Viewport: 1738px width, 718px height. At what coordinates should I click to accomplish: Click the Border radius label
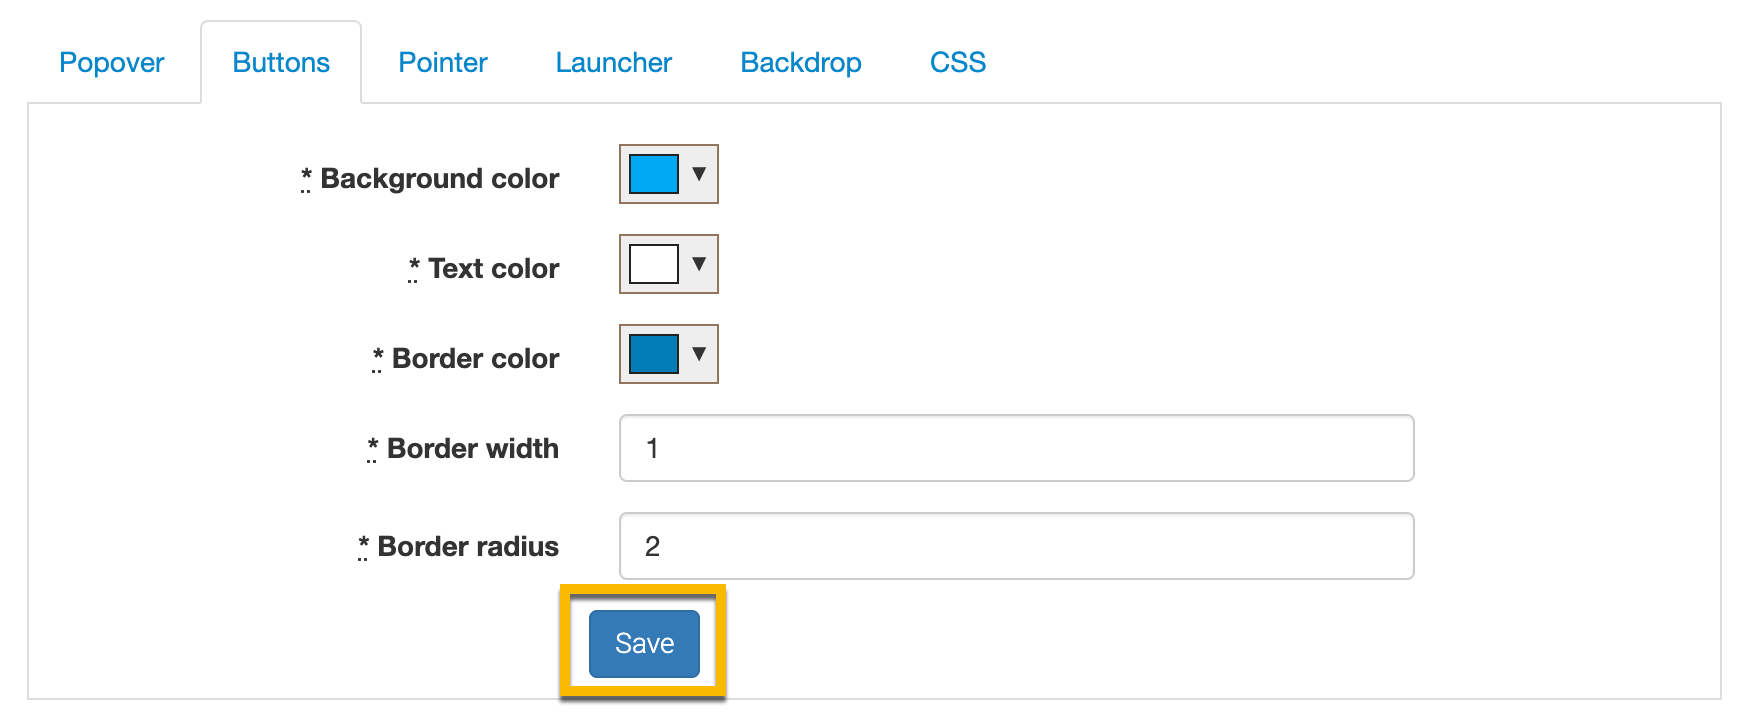468,547
